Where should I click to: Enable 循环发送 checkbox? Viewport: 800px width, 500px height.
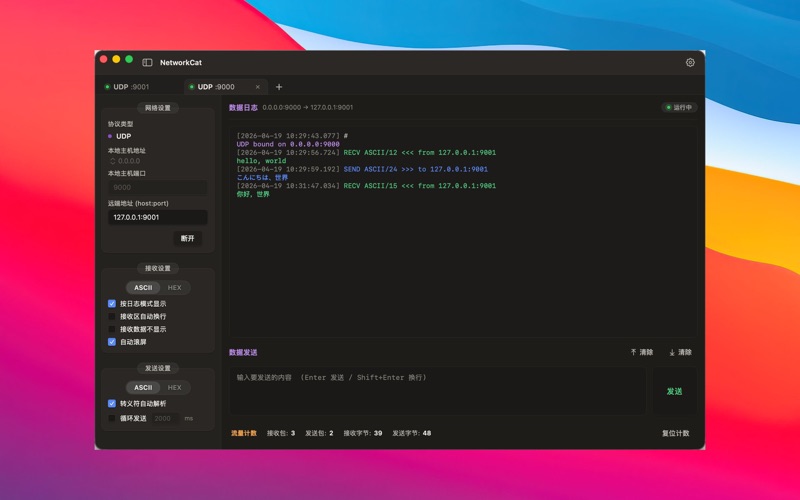pos(112,418)
